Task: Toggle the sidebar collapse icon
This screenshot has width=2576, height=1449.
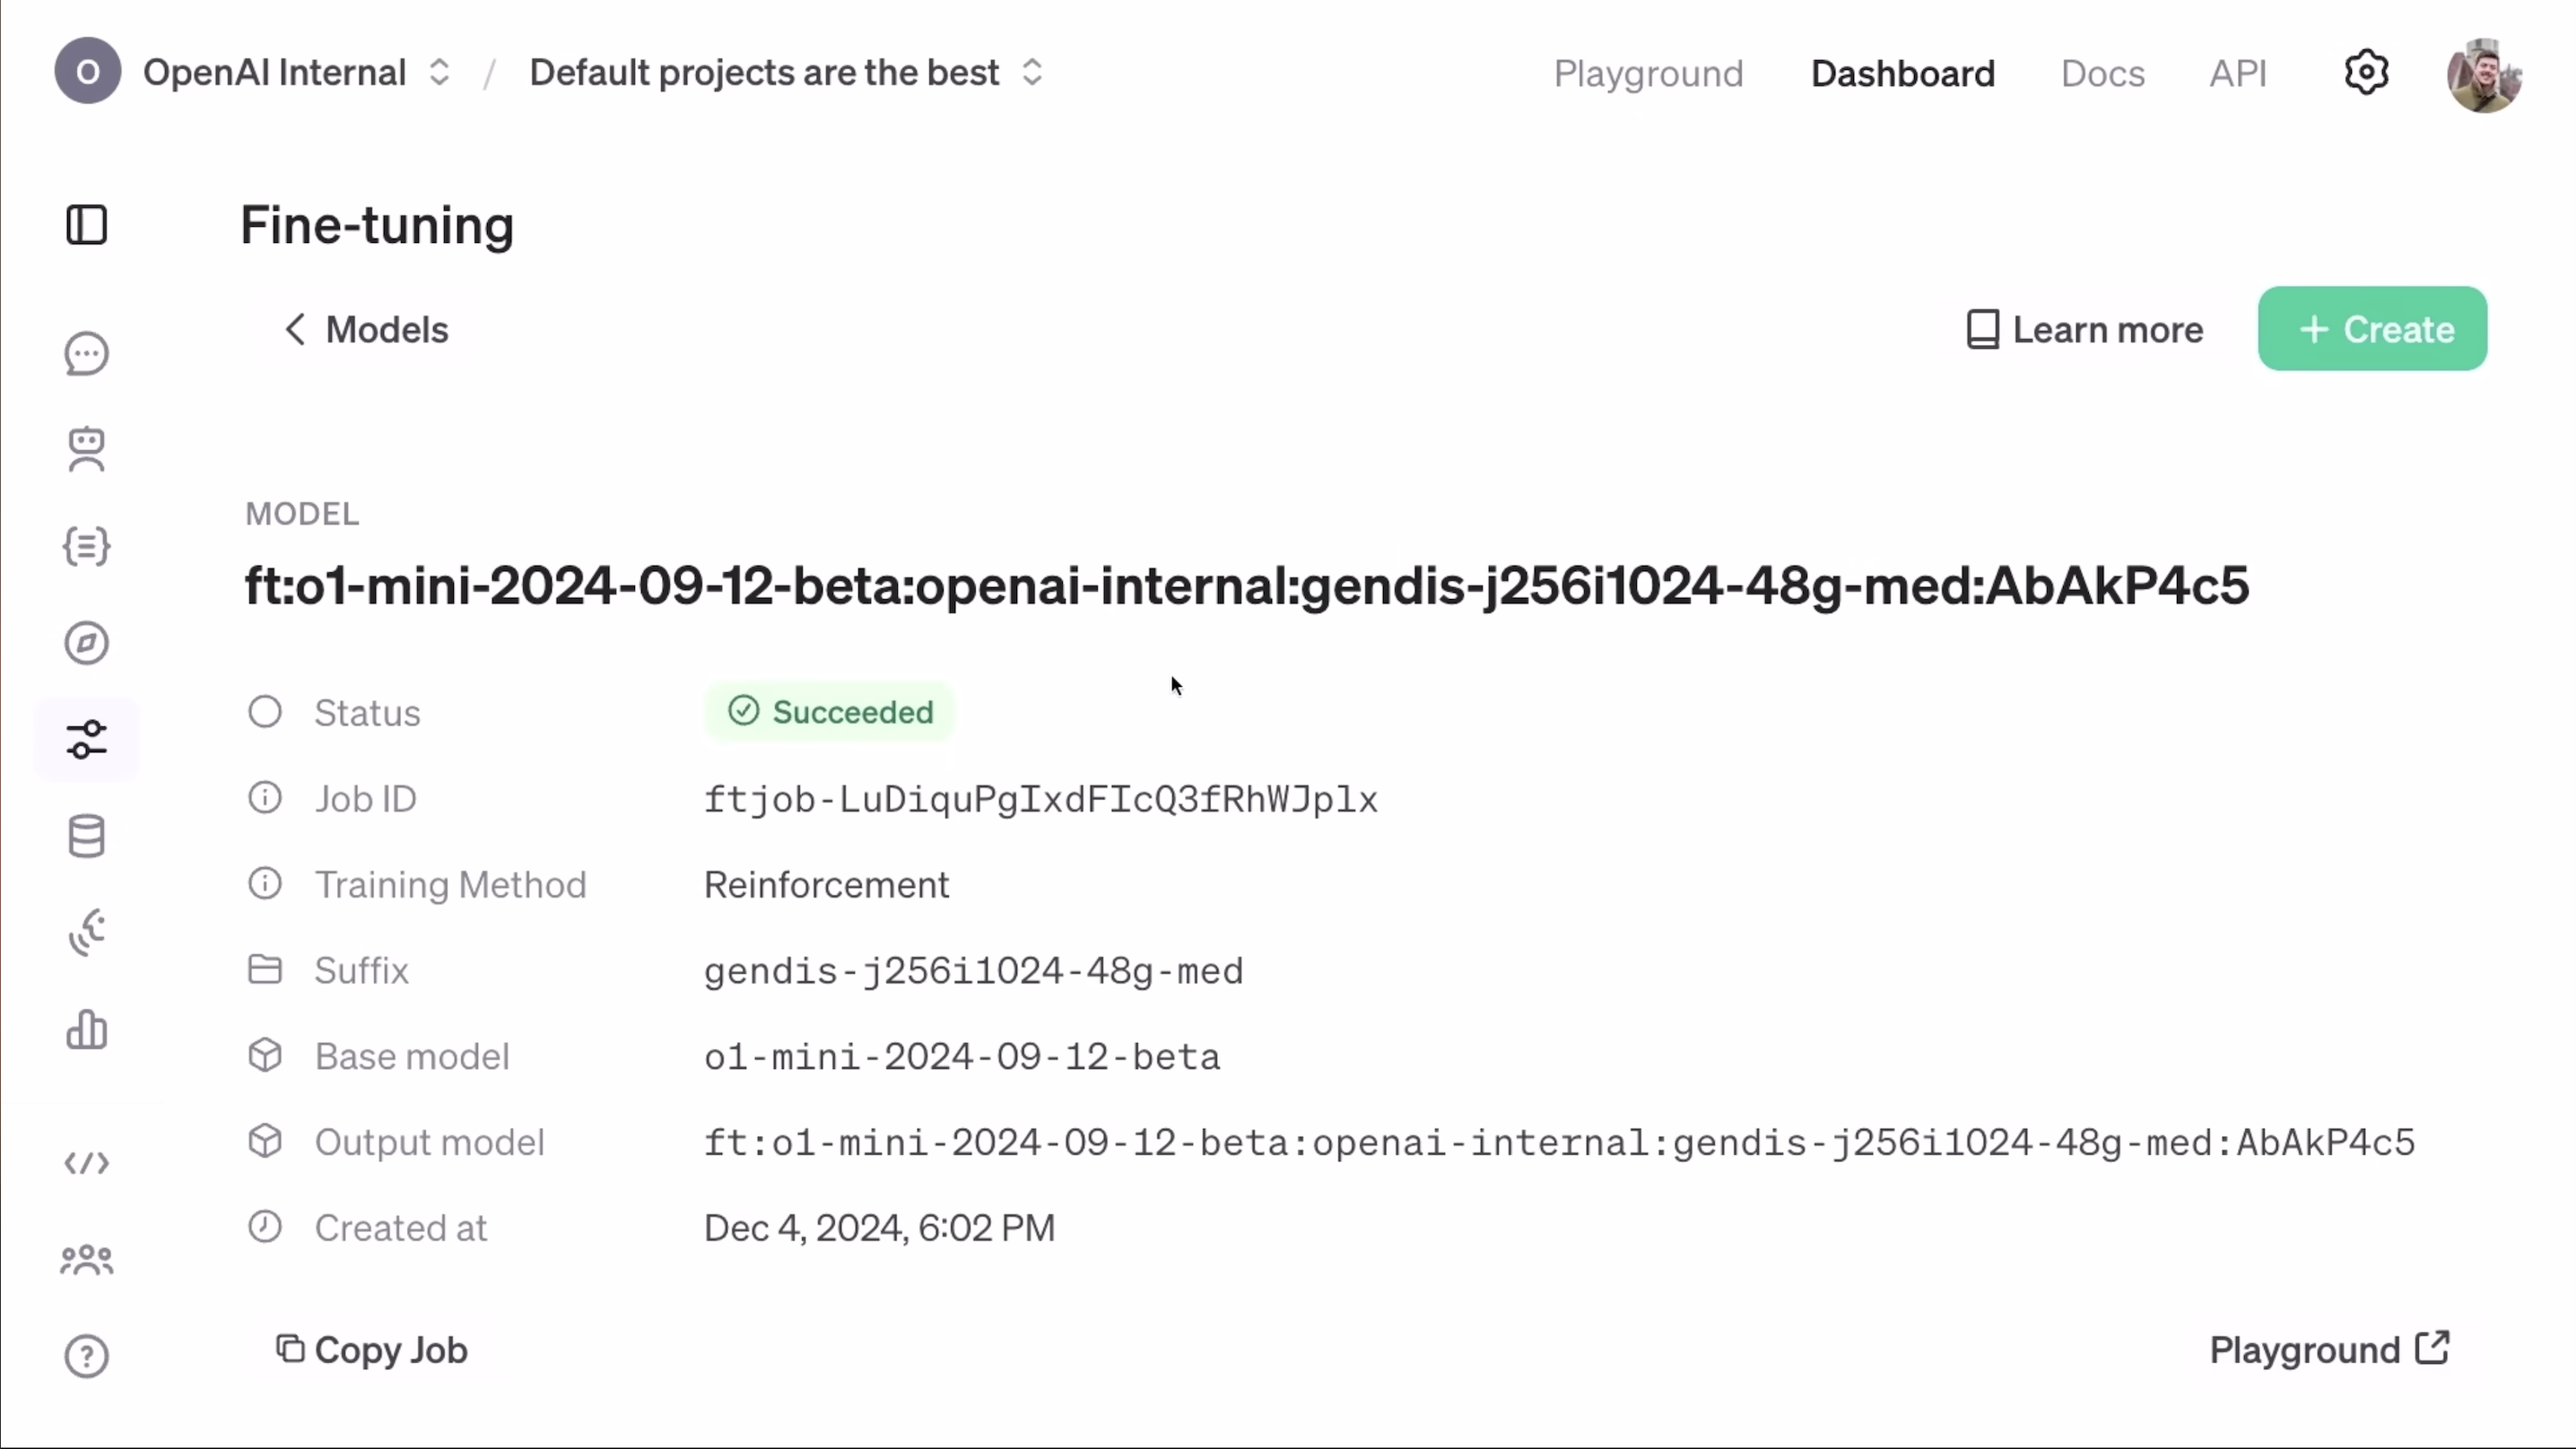Action: [x=87, y=225]
